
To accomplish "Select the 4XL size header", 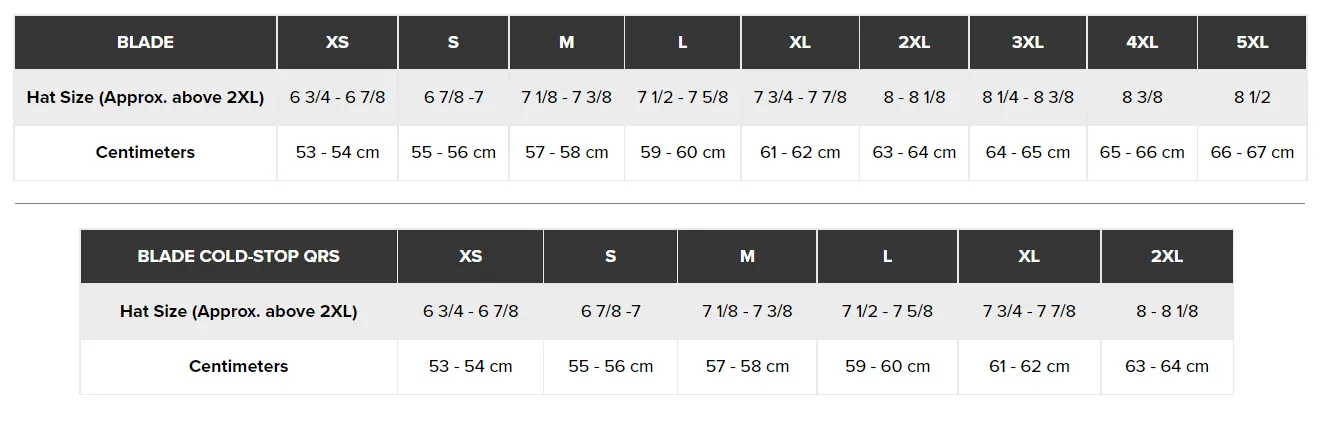I will pos(1142,42).
